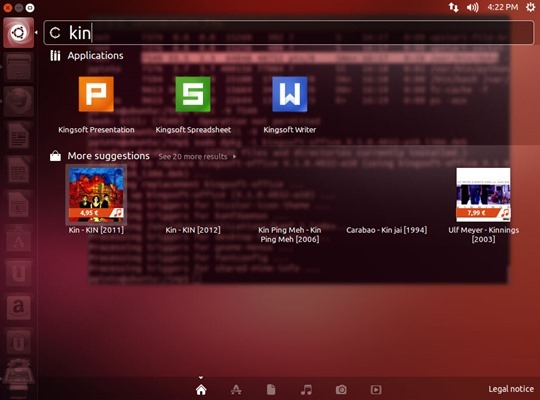This screenshot has width=540, height=400.
Task: Switch to the Applications lens
Action: (236, 390)
